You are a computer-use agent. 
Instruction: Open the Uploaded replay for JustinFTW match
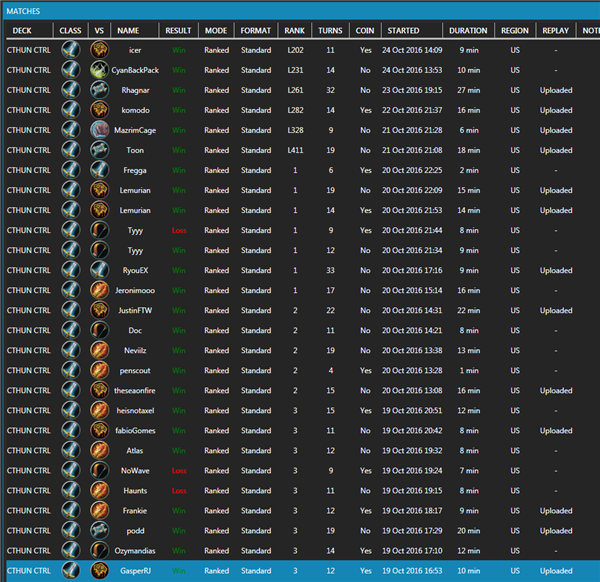pos(556,310)
